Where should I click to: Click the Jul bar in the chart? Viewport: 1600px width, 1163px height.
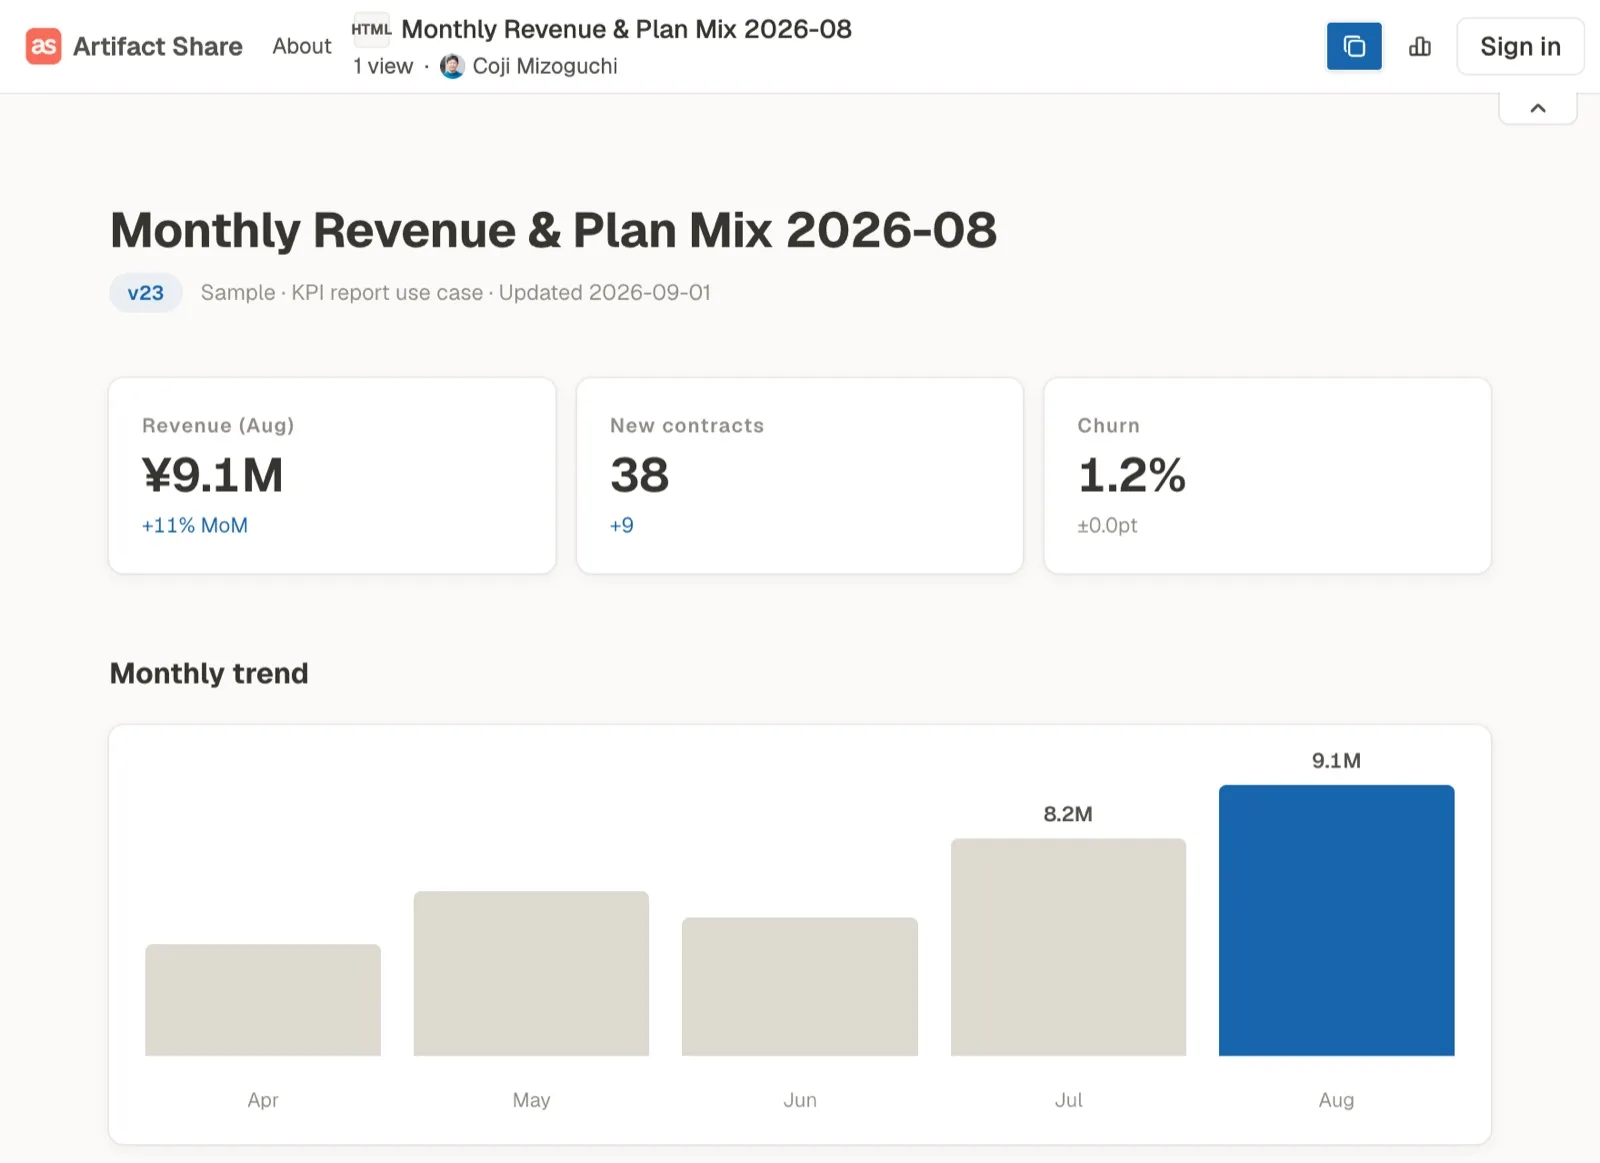(x=1068, y=947)
